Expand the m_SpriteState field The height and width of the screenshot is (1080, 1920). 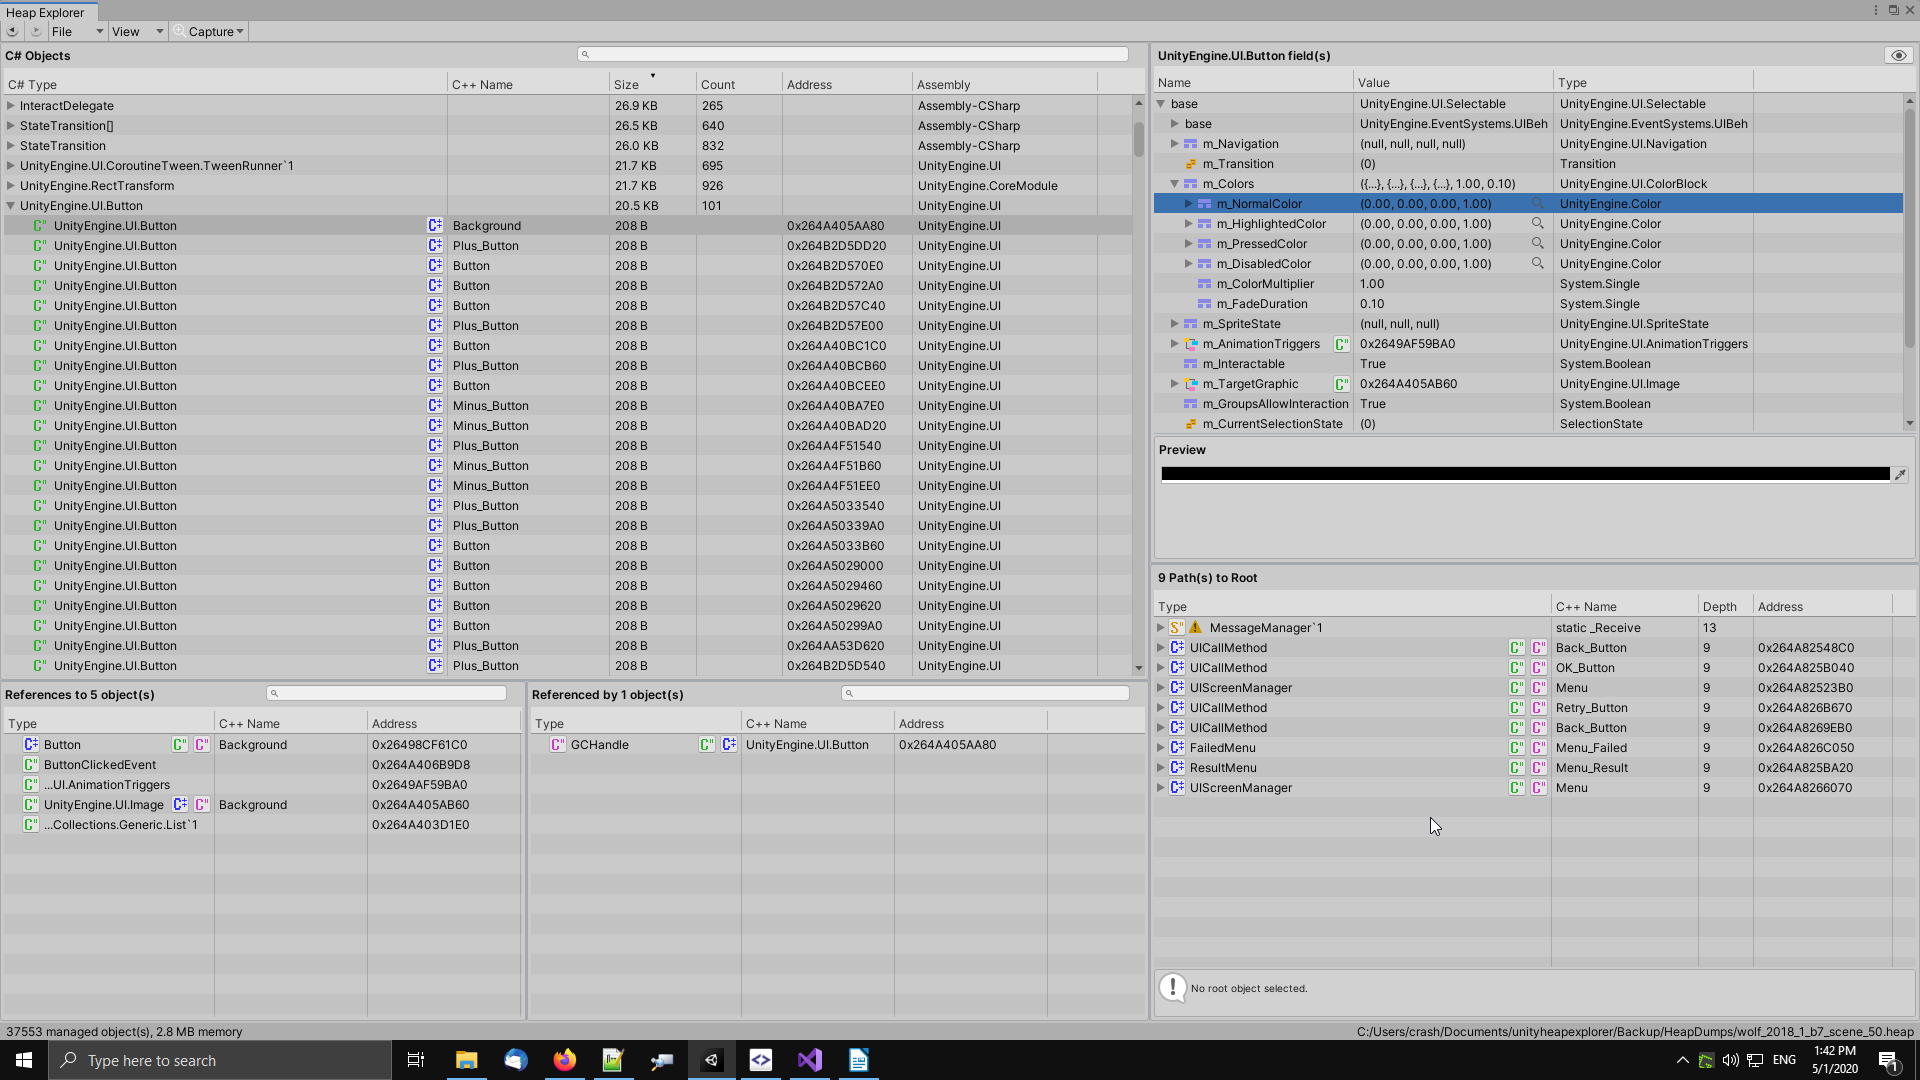point(1174,324)
